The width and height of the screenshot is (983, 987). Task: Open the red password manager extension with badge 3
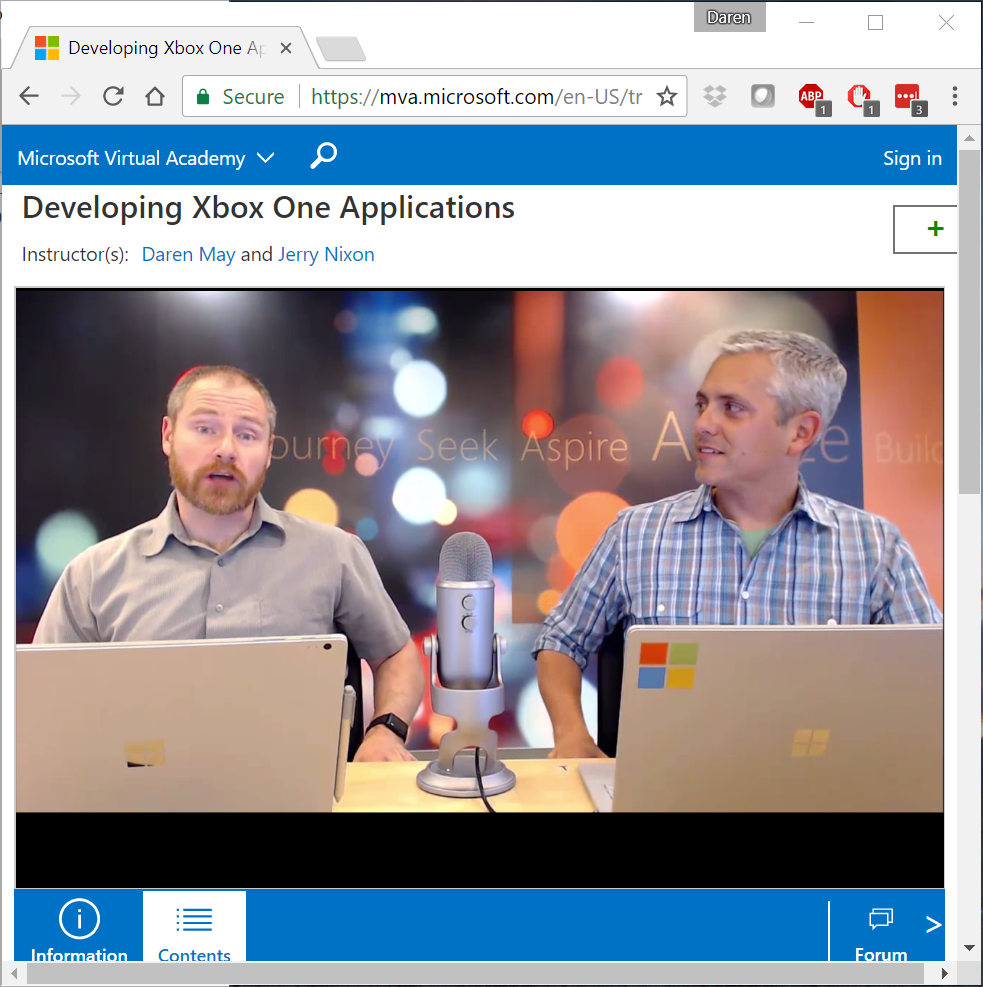909,98
